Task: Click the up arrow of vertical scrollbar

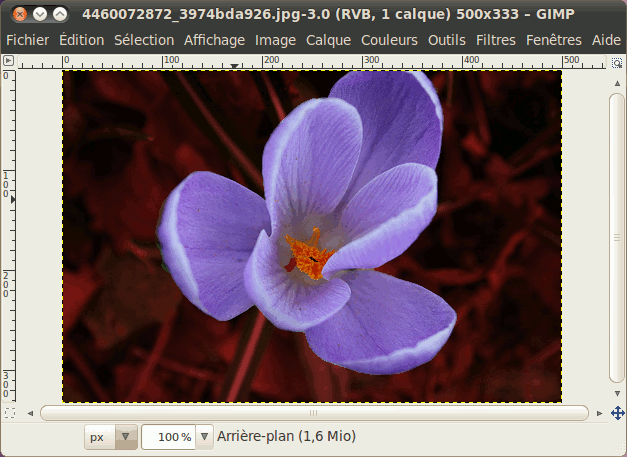Action: click(x=617, y=83)
